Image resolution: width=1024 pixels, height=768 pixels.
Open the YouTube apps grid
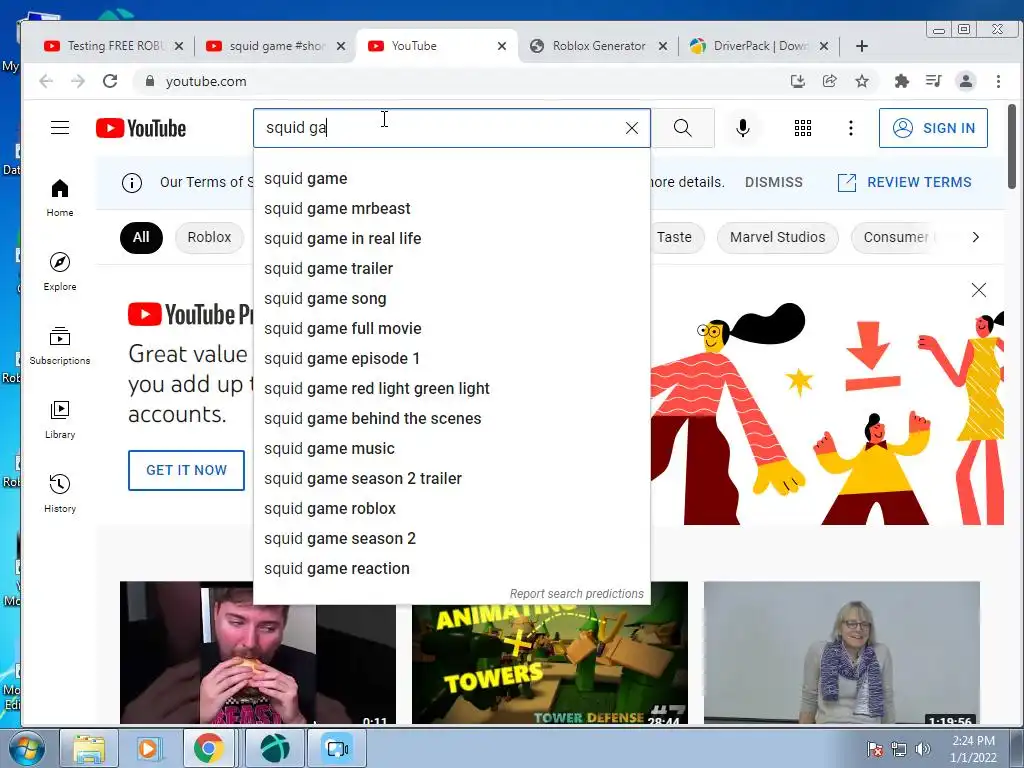tap(803, 128)
